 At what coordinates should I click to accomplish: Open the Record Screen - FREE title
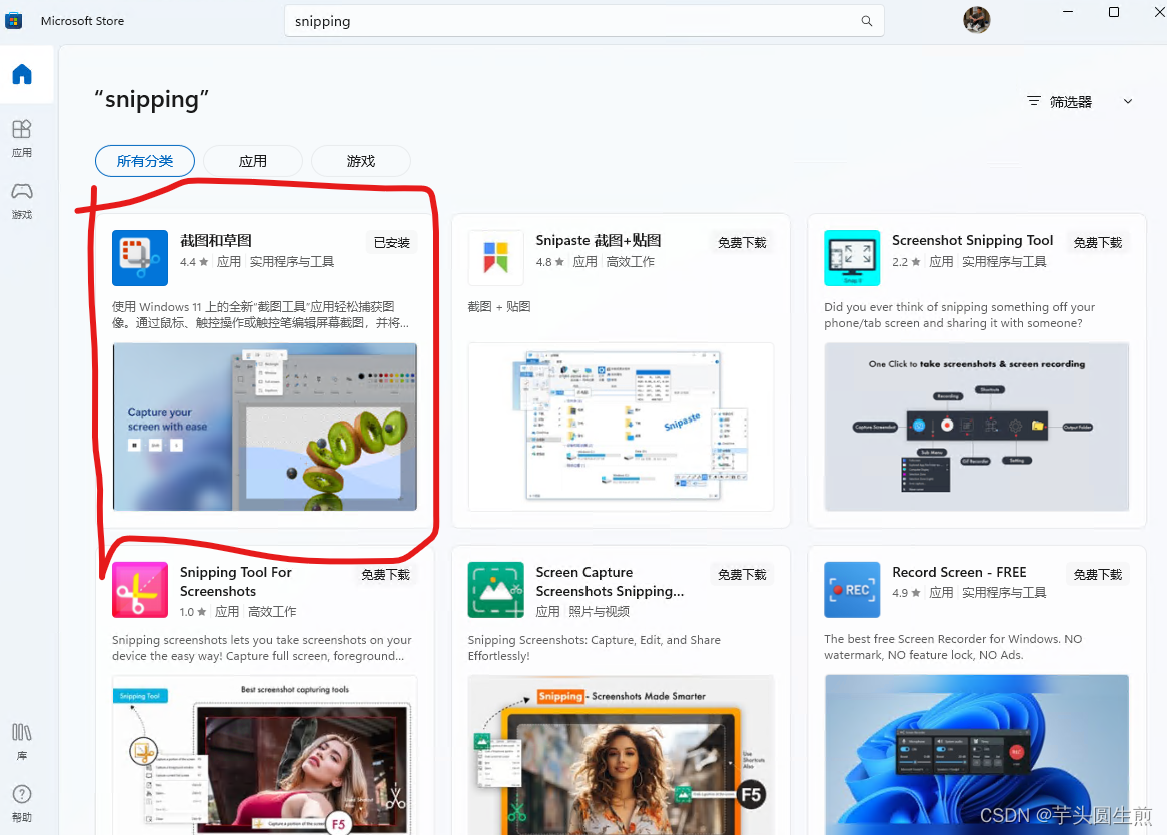[959, 572]
